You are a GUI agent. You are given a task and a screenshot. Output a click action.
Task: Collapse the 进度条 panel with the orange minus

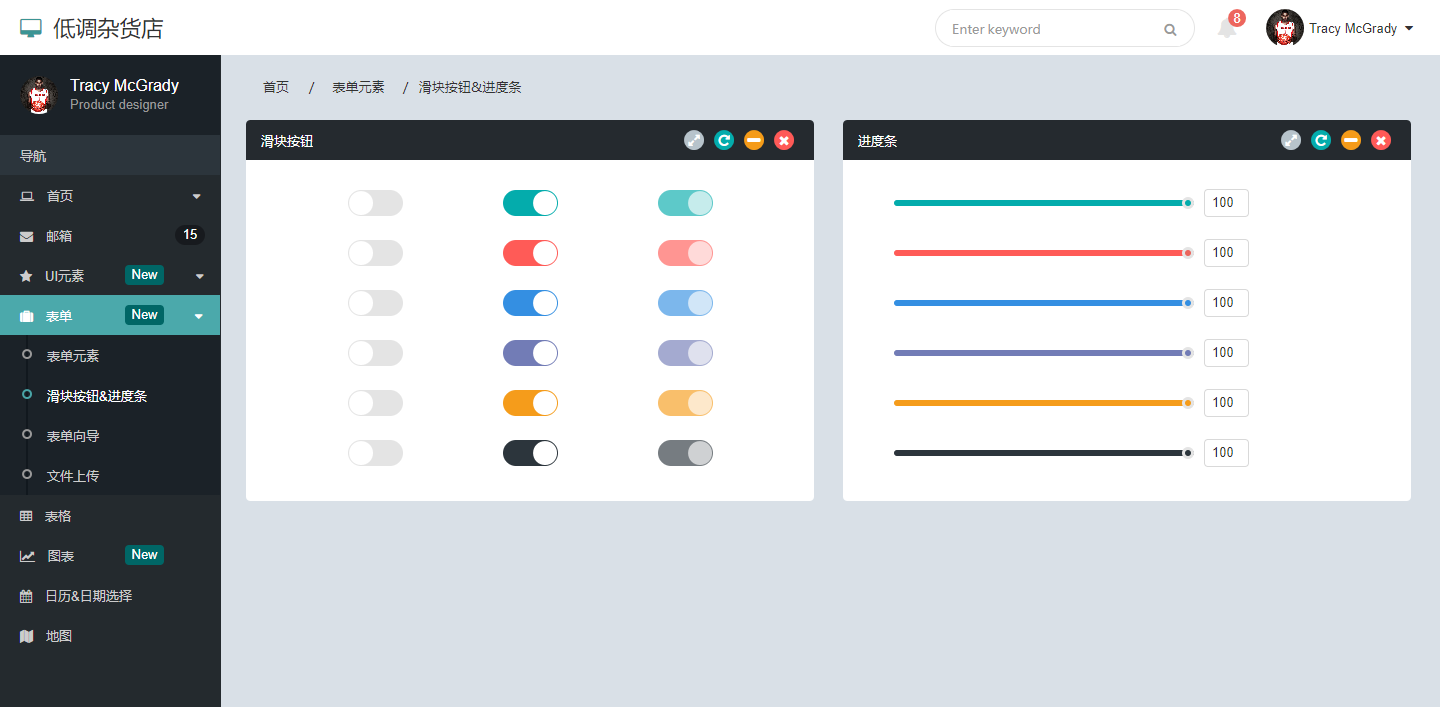(x=1351, y=140)
